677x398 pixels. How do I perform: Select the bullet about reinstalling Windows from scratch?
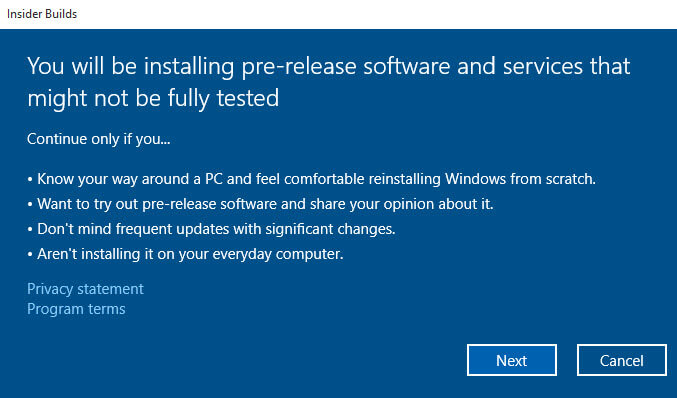click(x=311, y=179)
